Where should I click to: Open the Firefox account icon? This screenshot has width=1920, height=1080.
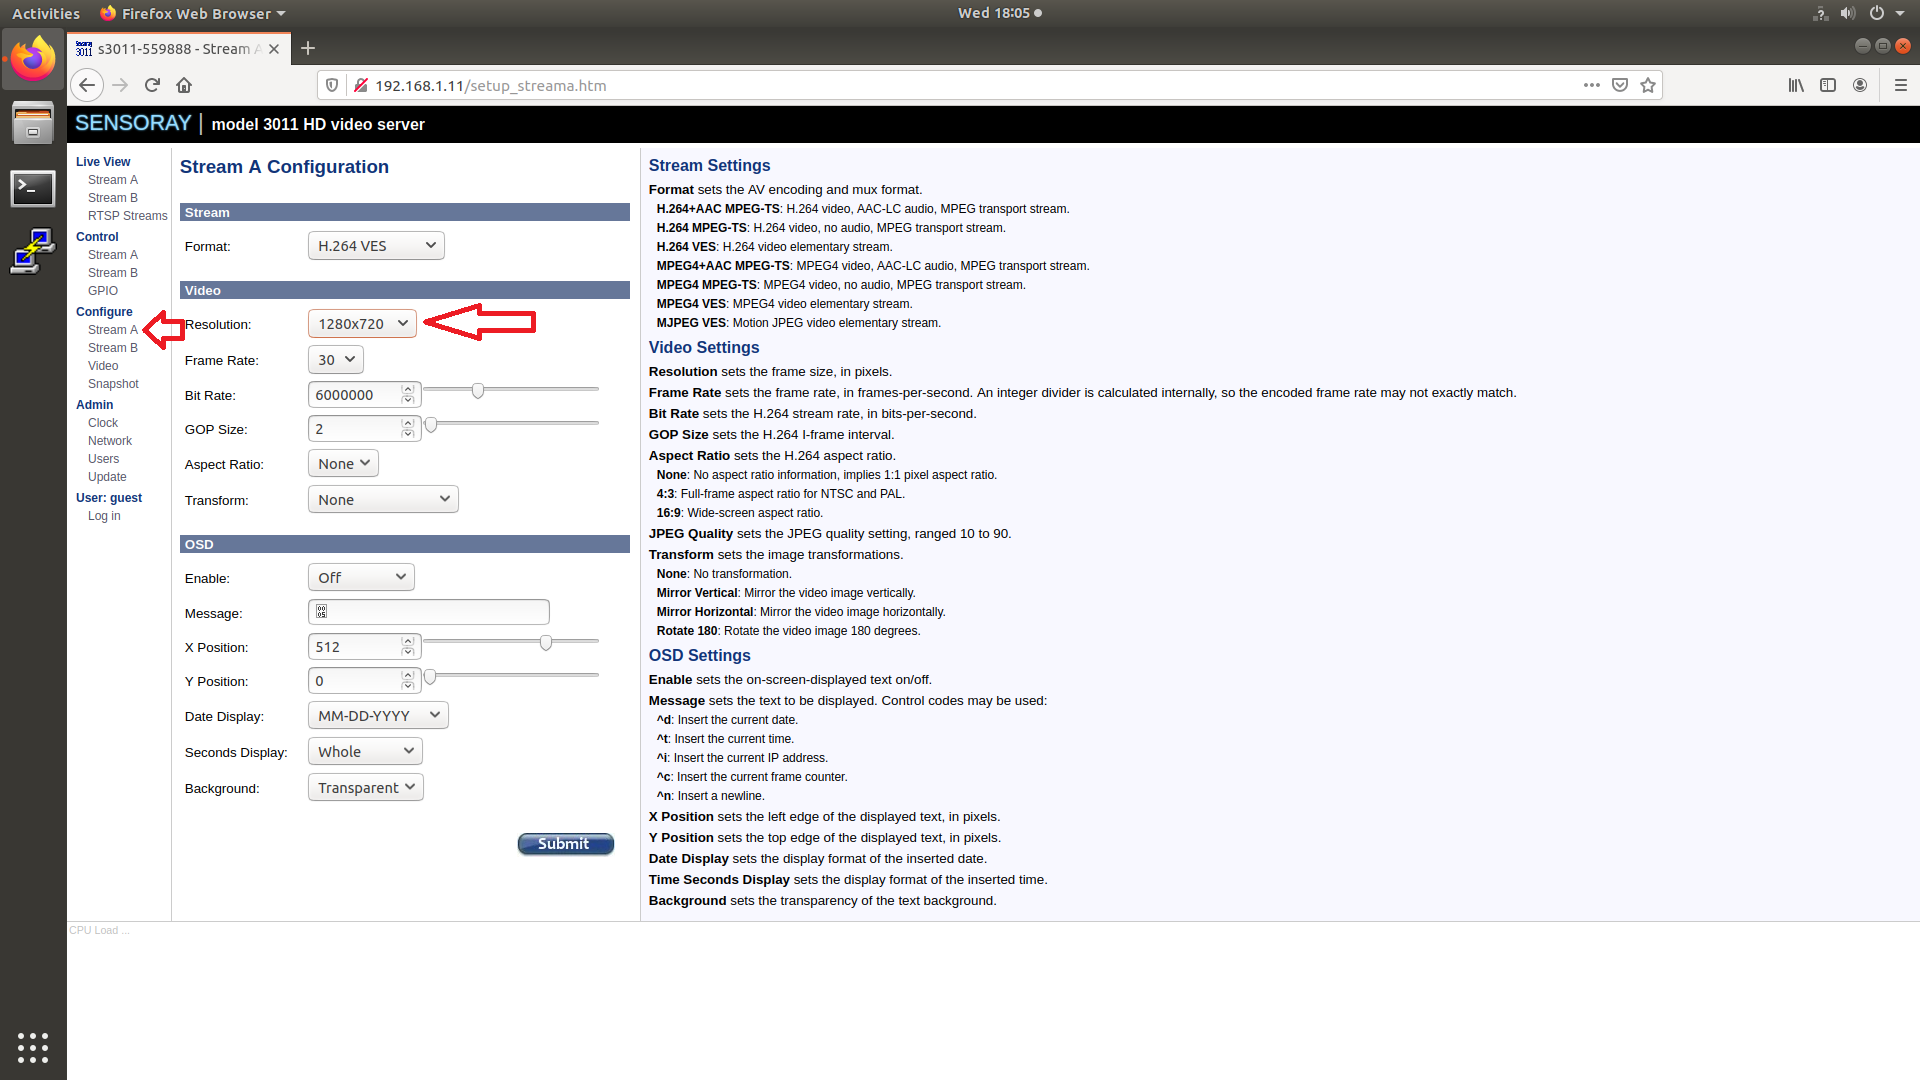coord(1860,85)
